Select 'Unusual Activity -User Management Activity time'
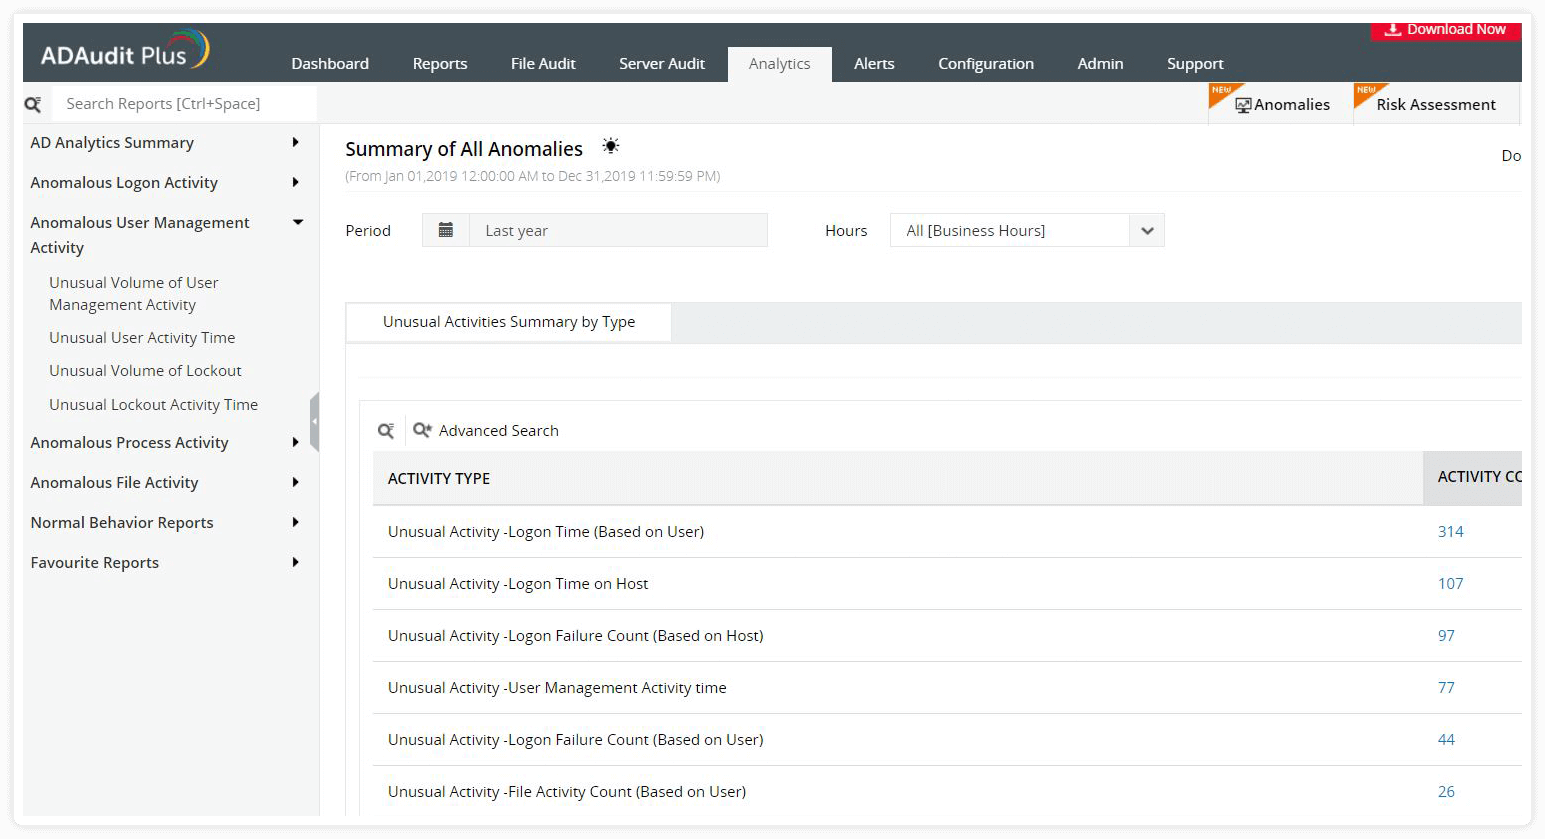Image resolution: width=1545 pixels, height=839 pixels. coord(557,688)
